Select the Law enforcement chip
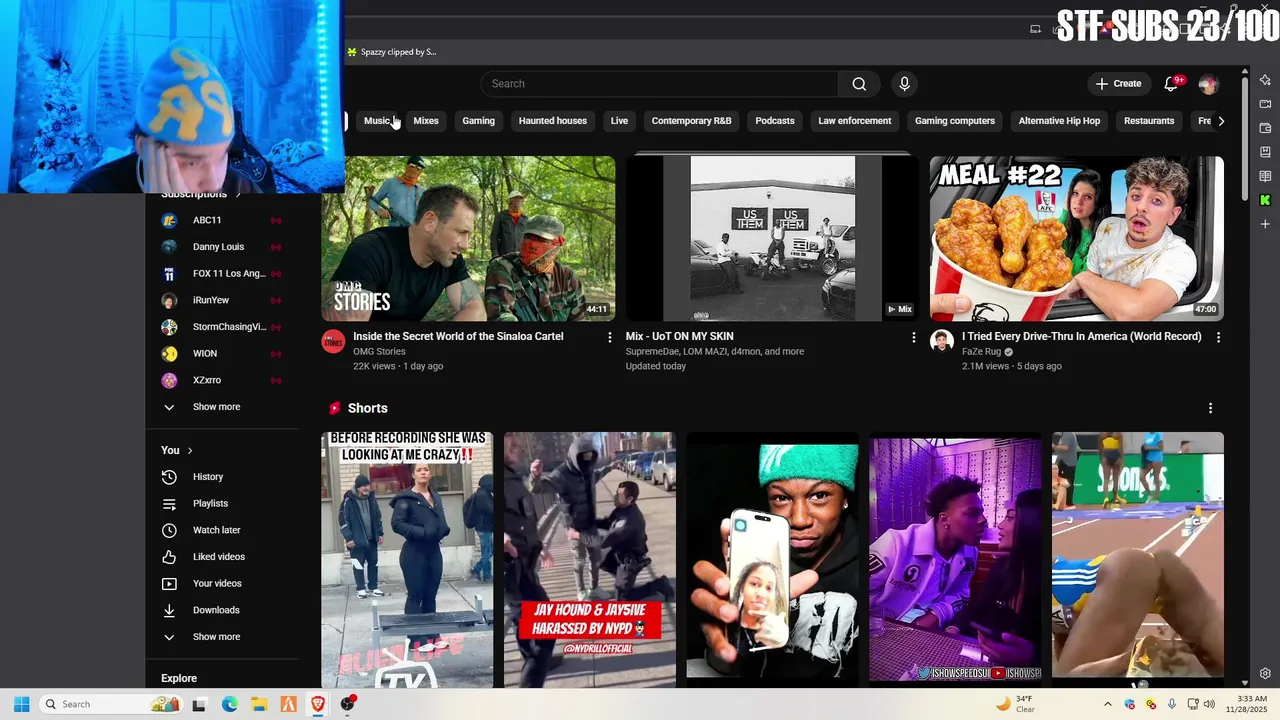The image size is (1280, 720). click(x=855, y=121)
